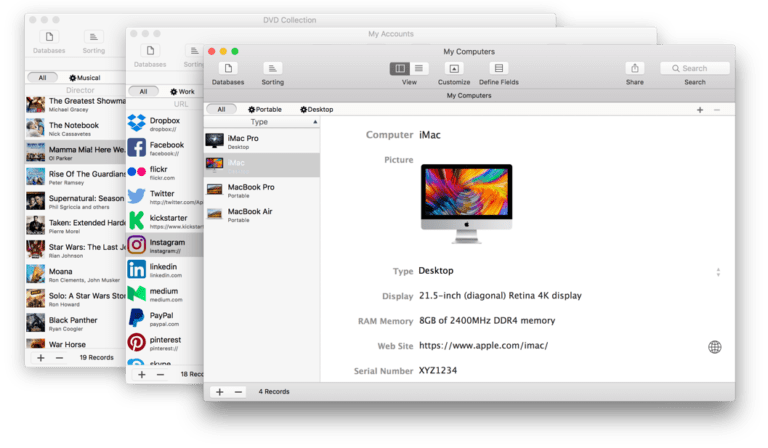
Task: Select the pinterest account row
Action: pos(165,343)
